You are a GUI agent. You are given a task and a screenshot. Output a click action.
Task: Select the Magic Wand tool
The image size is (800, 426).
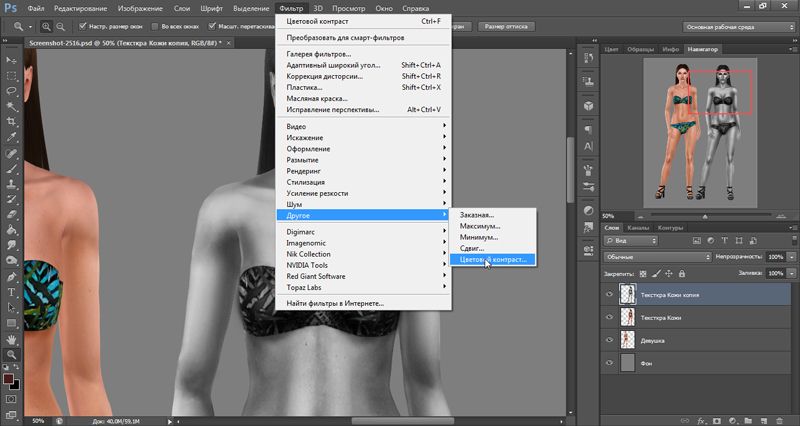click(11, 106)
